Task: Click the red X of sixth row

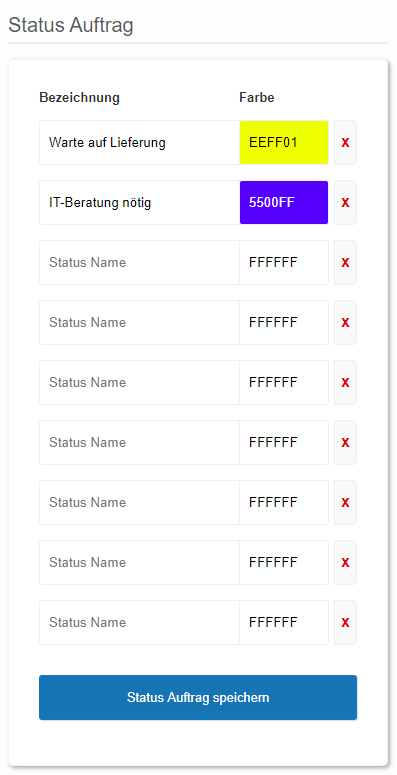Action: point(345,442)
